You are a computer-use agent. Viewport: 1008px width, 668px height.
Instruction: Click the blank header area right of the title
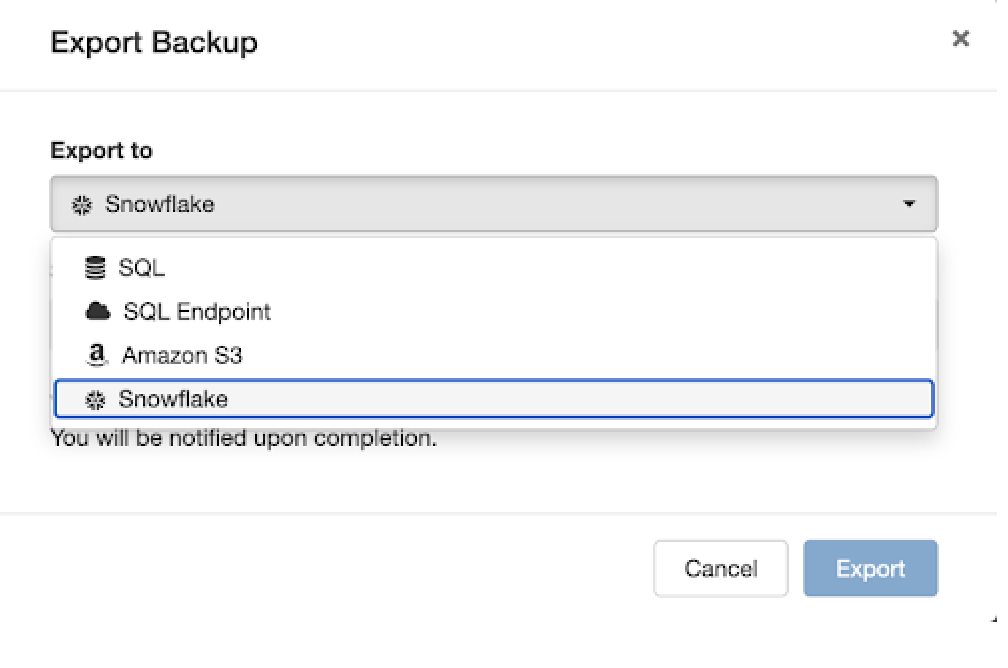coord(600,43)
